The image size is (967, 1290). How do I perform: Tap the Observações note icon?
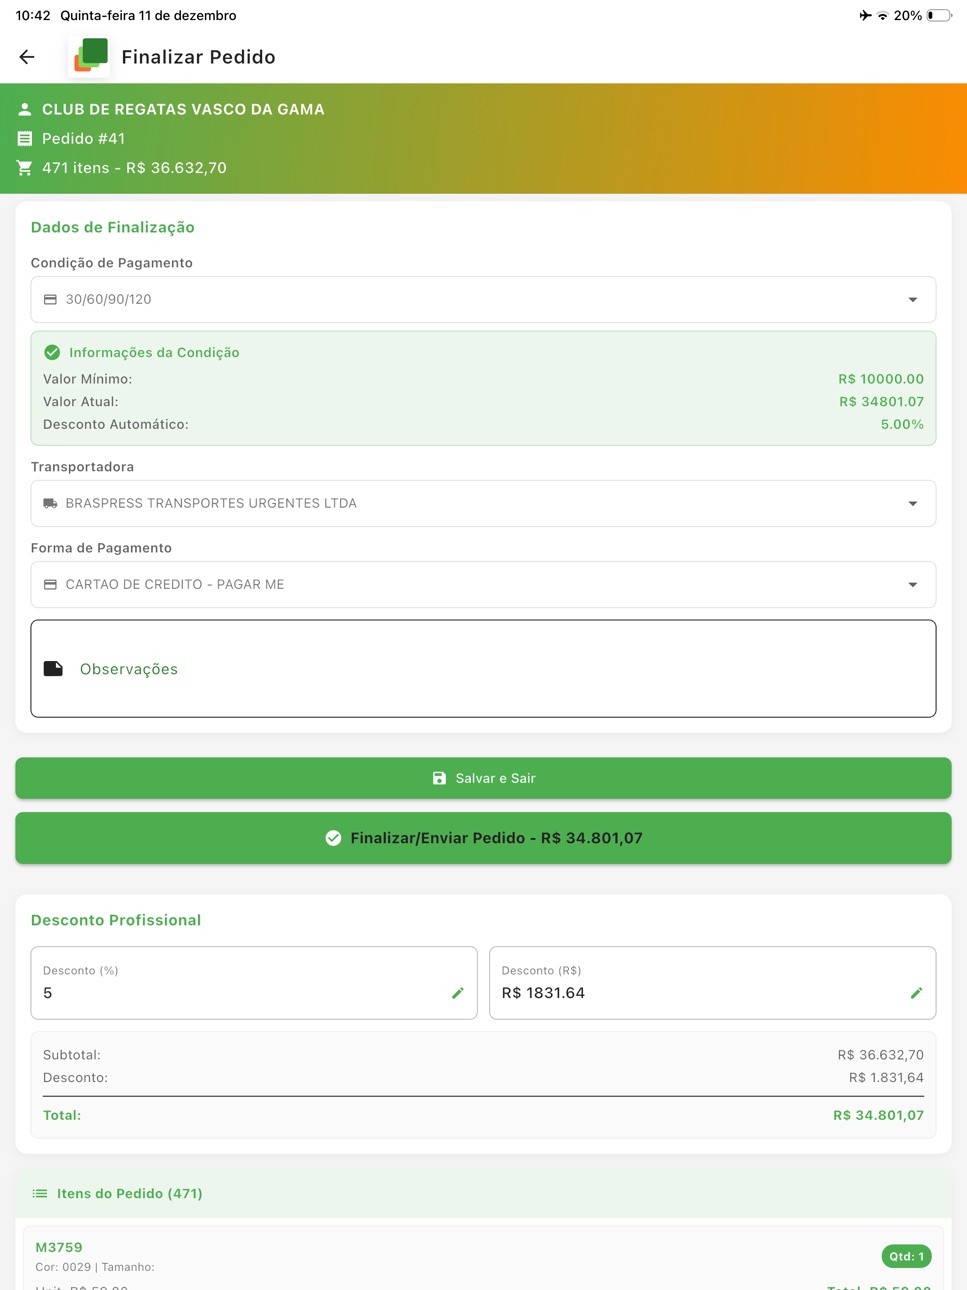54,669
